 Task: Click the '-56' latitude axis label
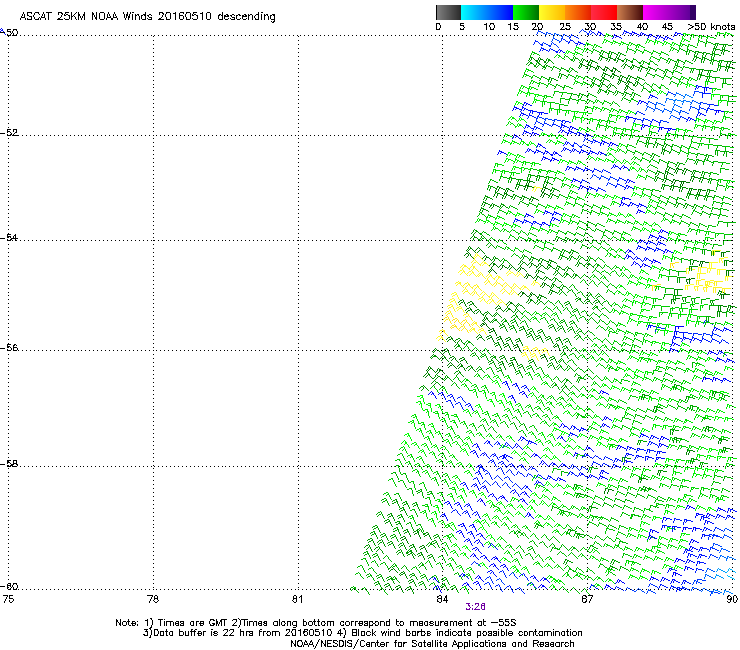point(10,347)
